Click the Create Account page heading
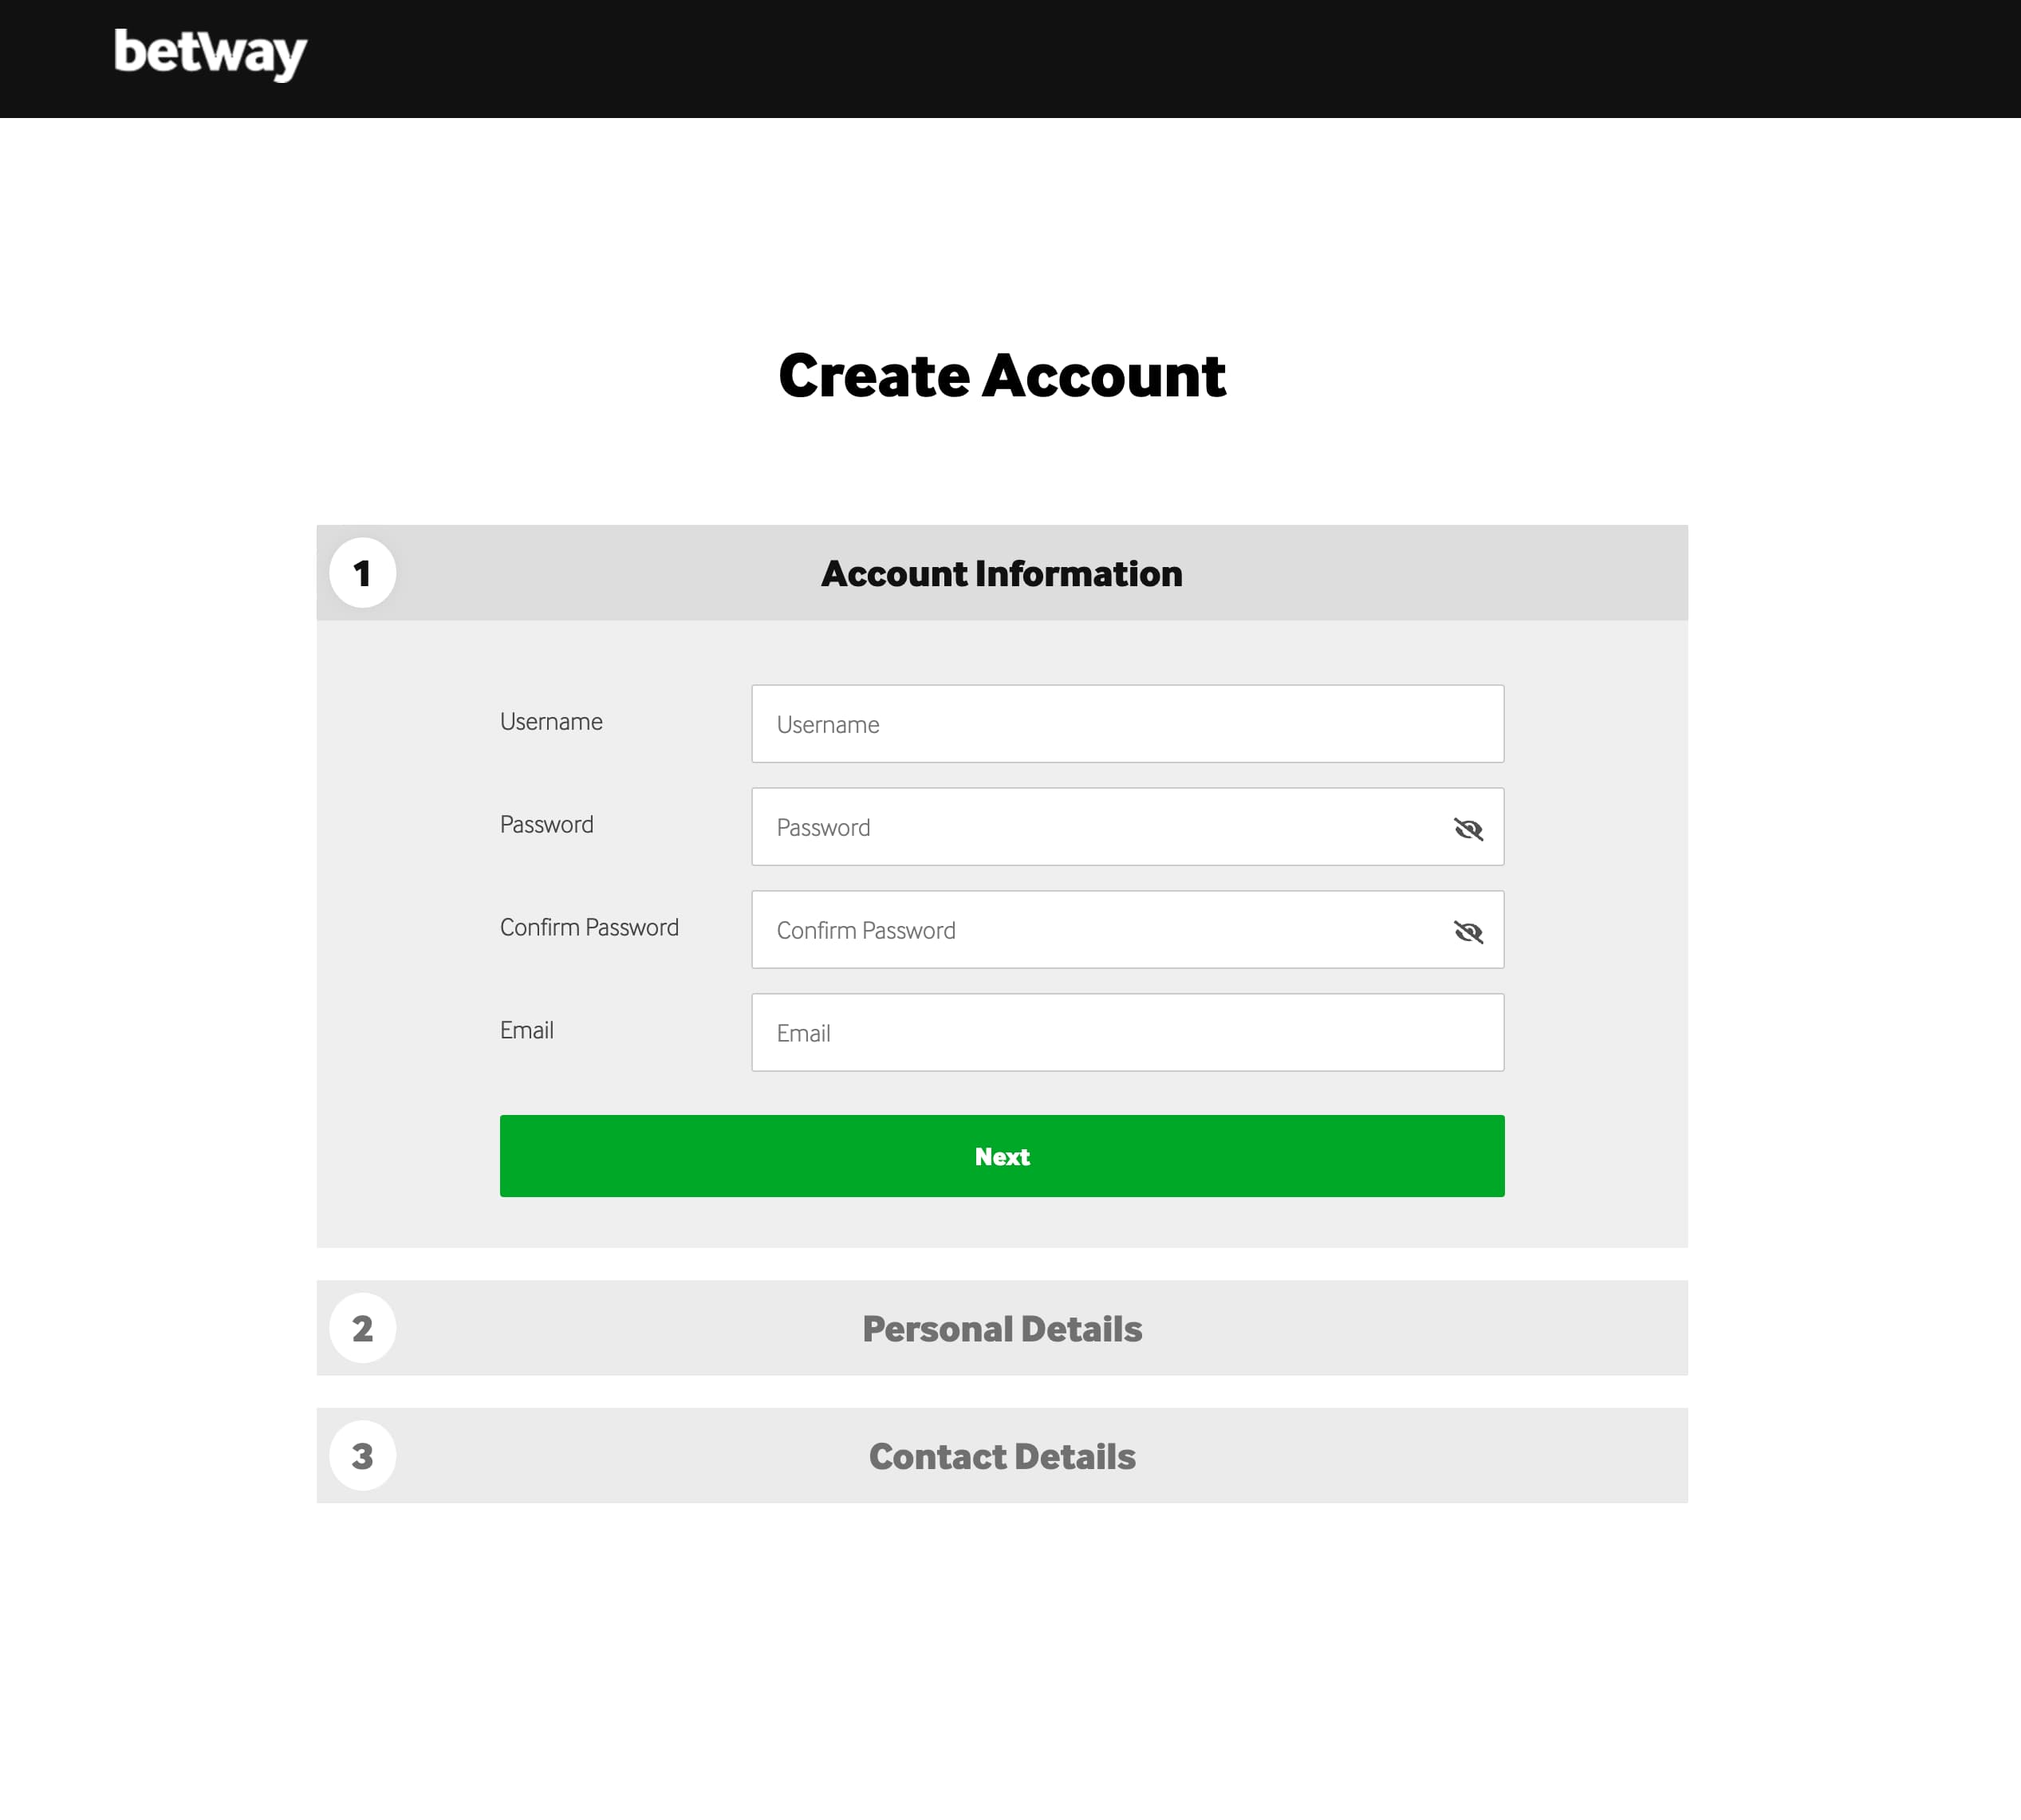Image resolution: width=2021 pixels, height=1820 pixels. tap(1001, 376)
